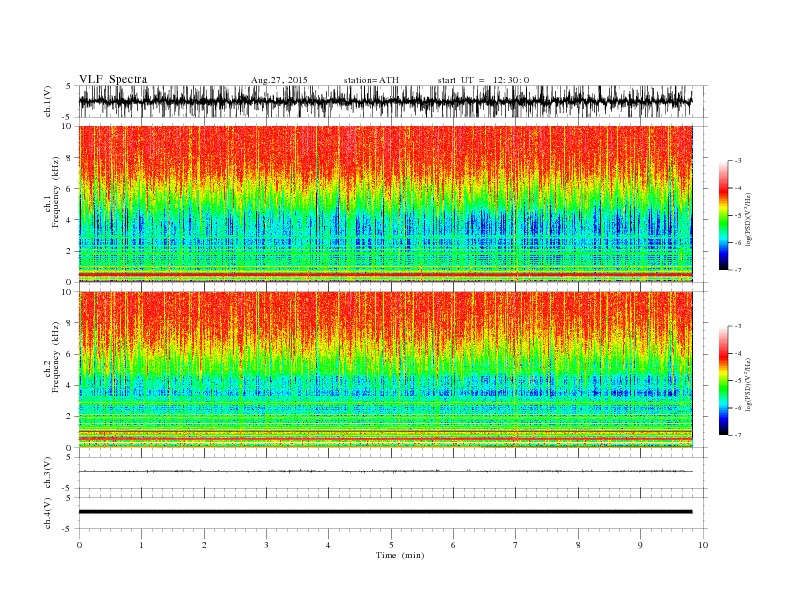Click time axis tick label '5'

(391, 545)
